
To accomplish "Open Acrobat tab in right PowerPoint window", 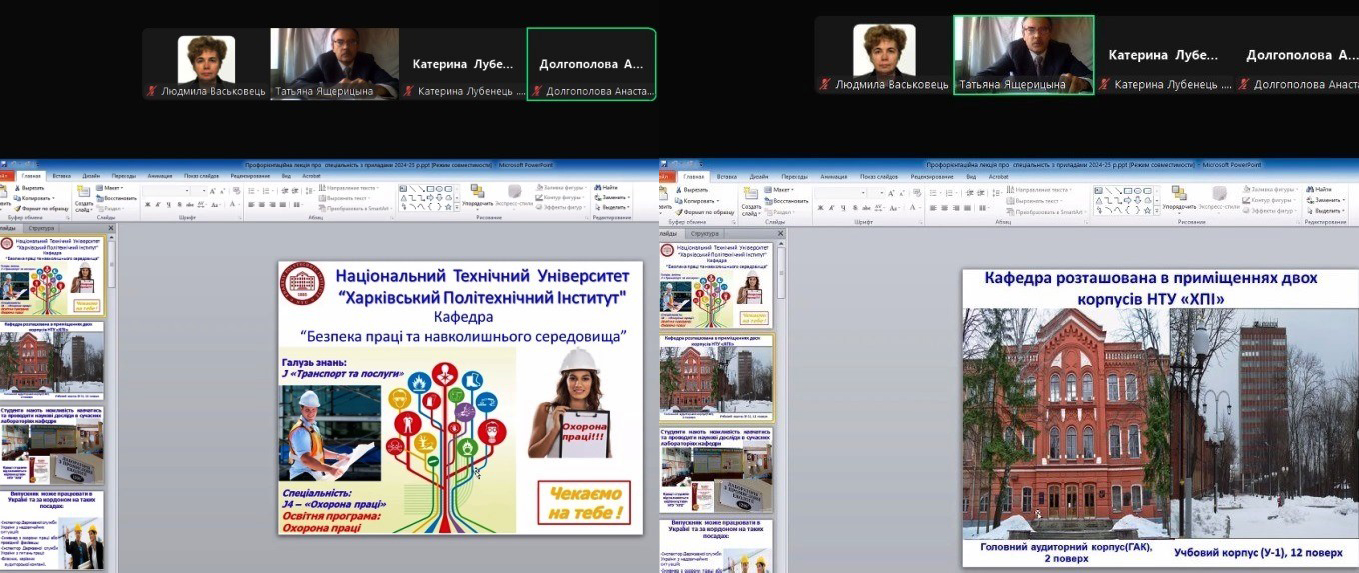I will [x=999, y=177].
